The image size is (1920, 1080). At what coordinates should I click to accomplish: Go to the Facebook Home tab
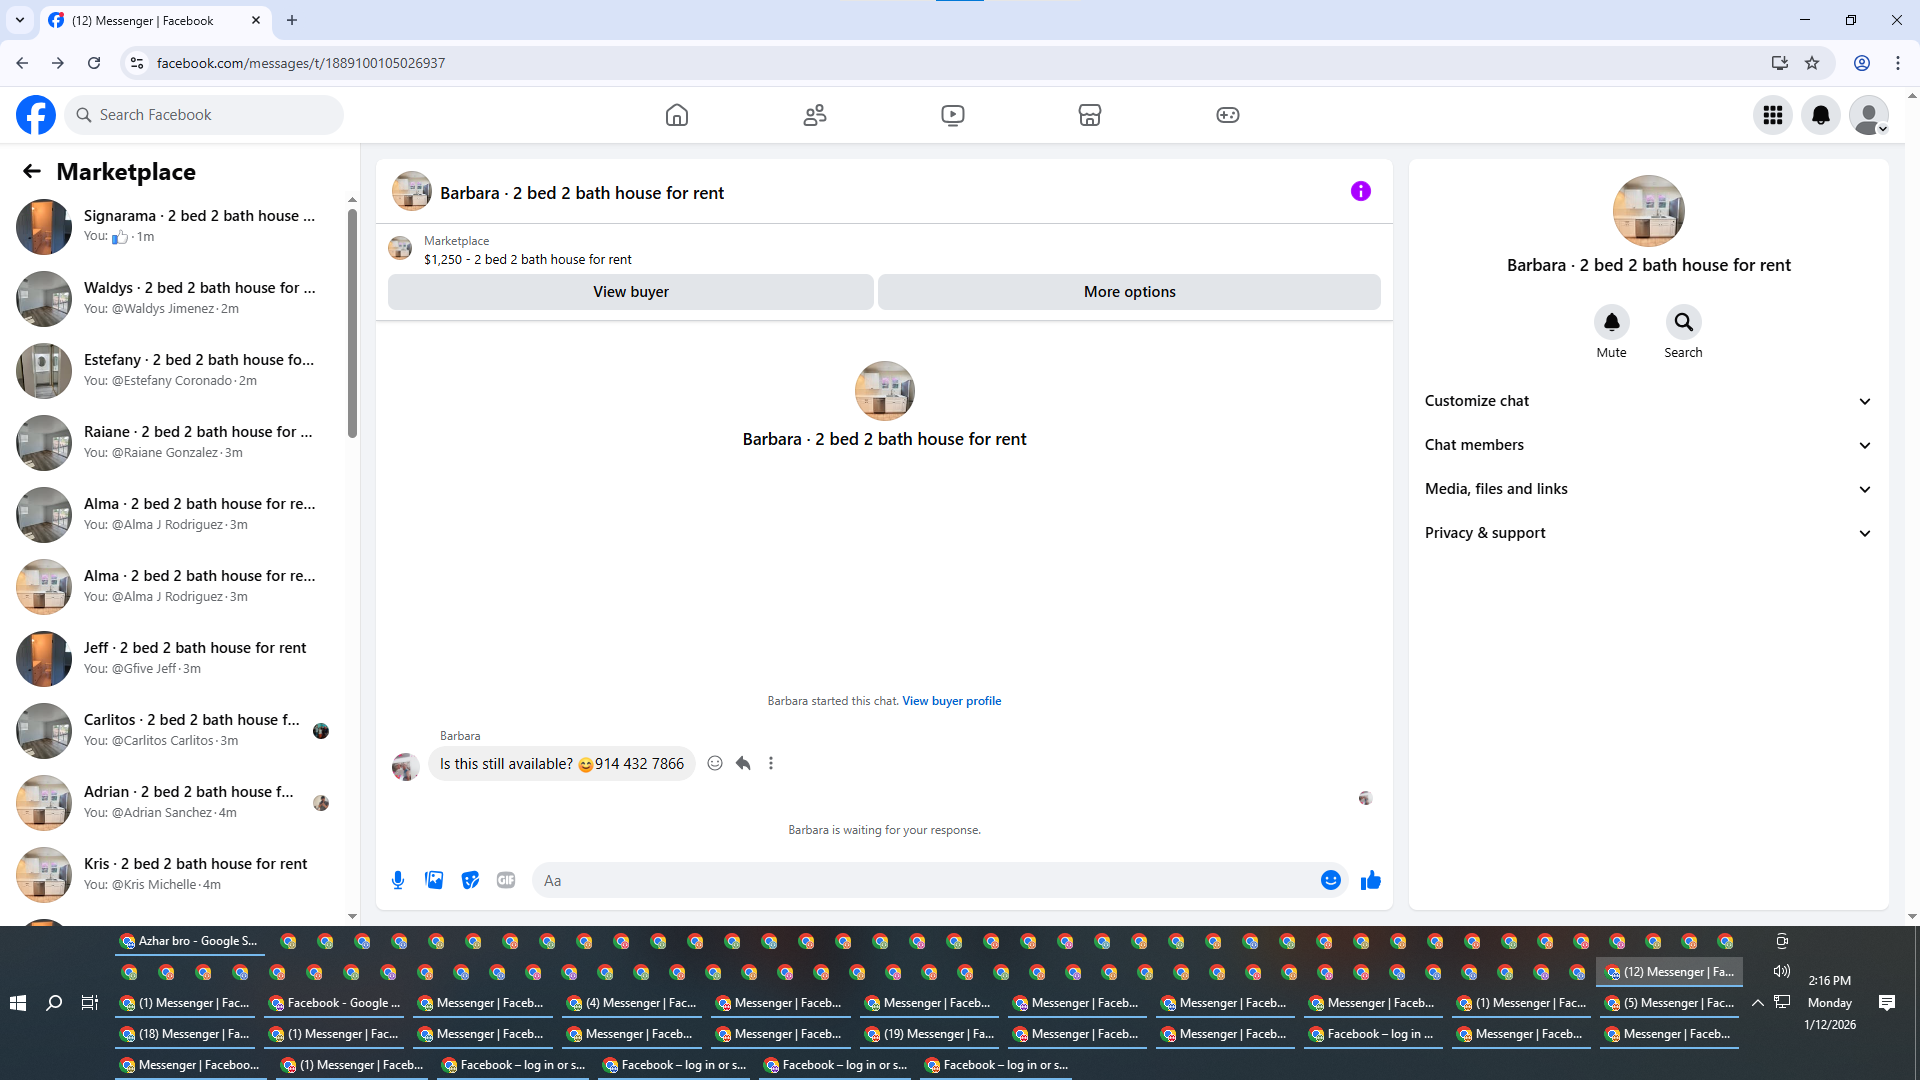[677, 115]
